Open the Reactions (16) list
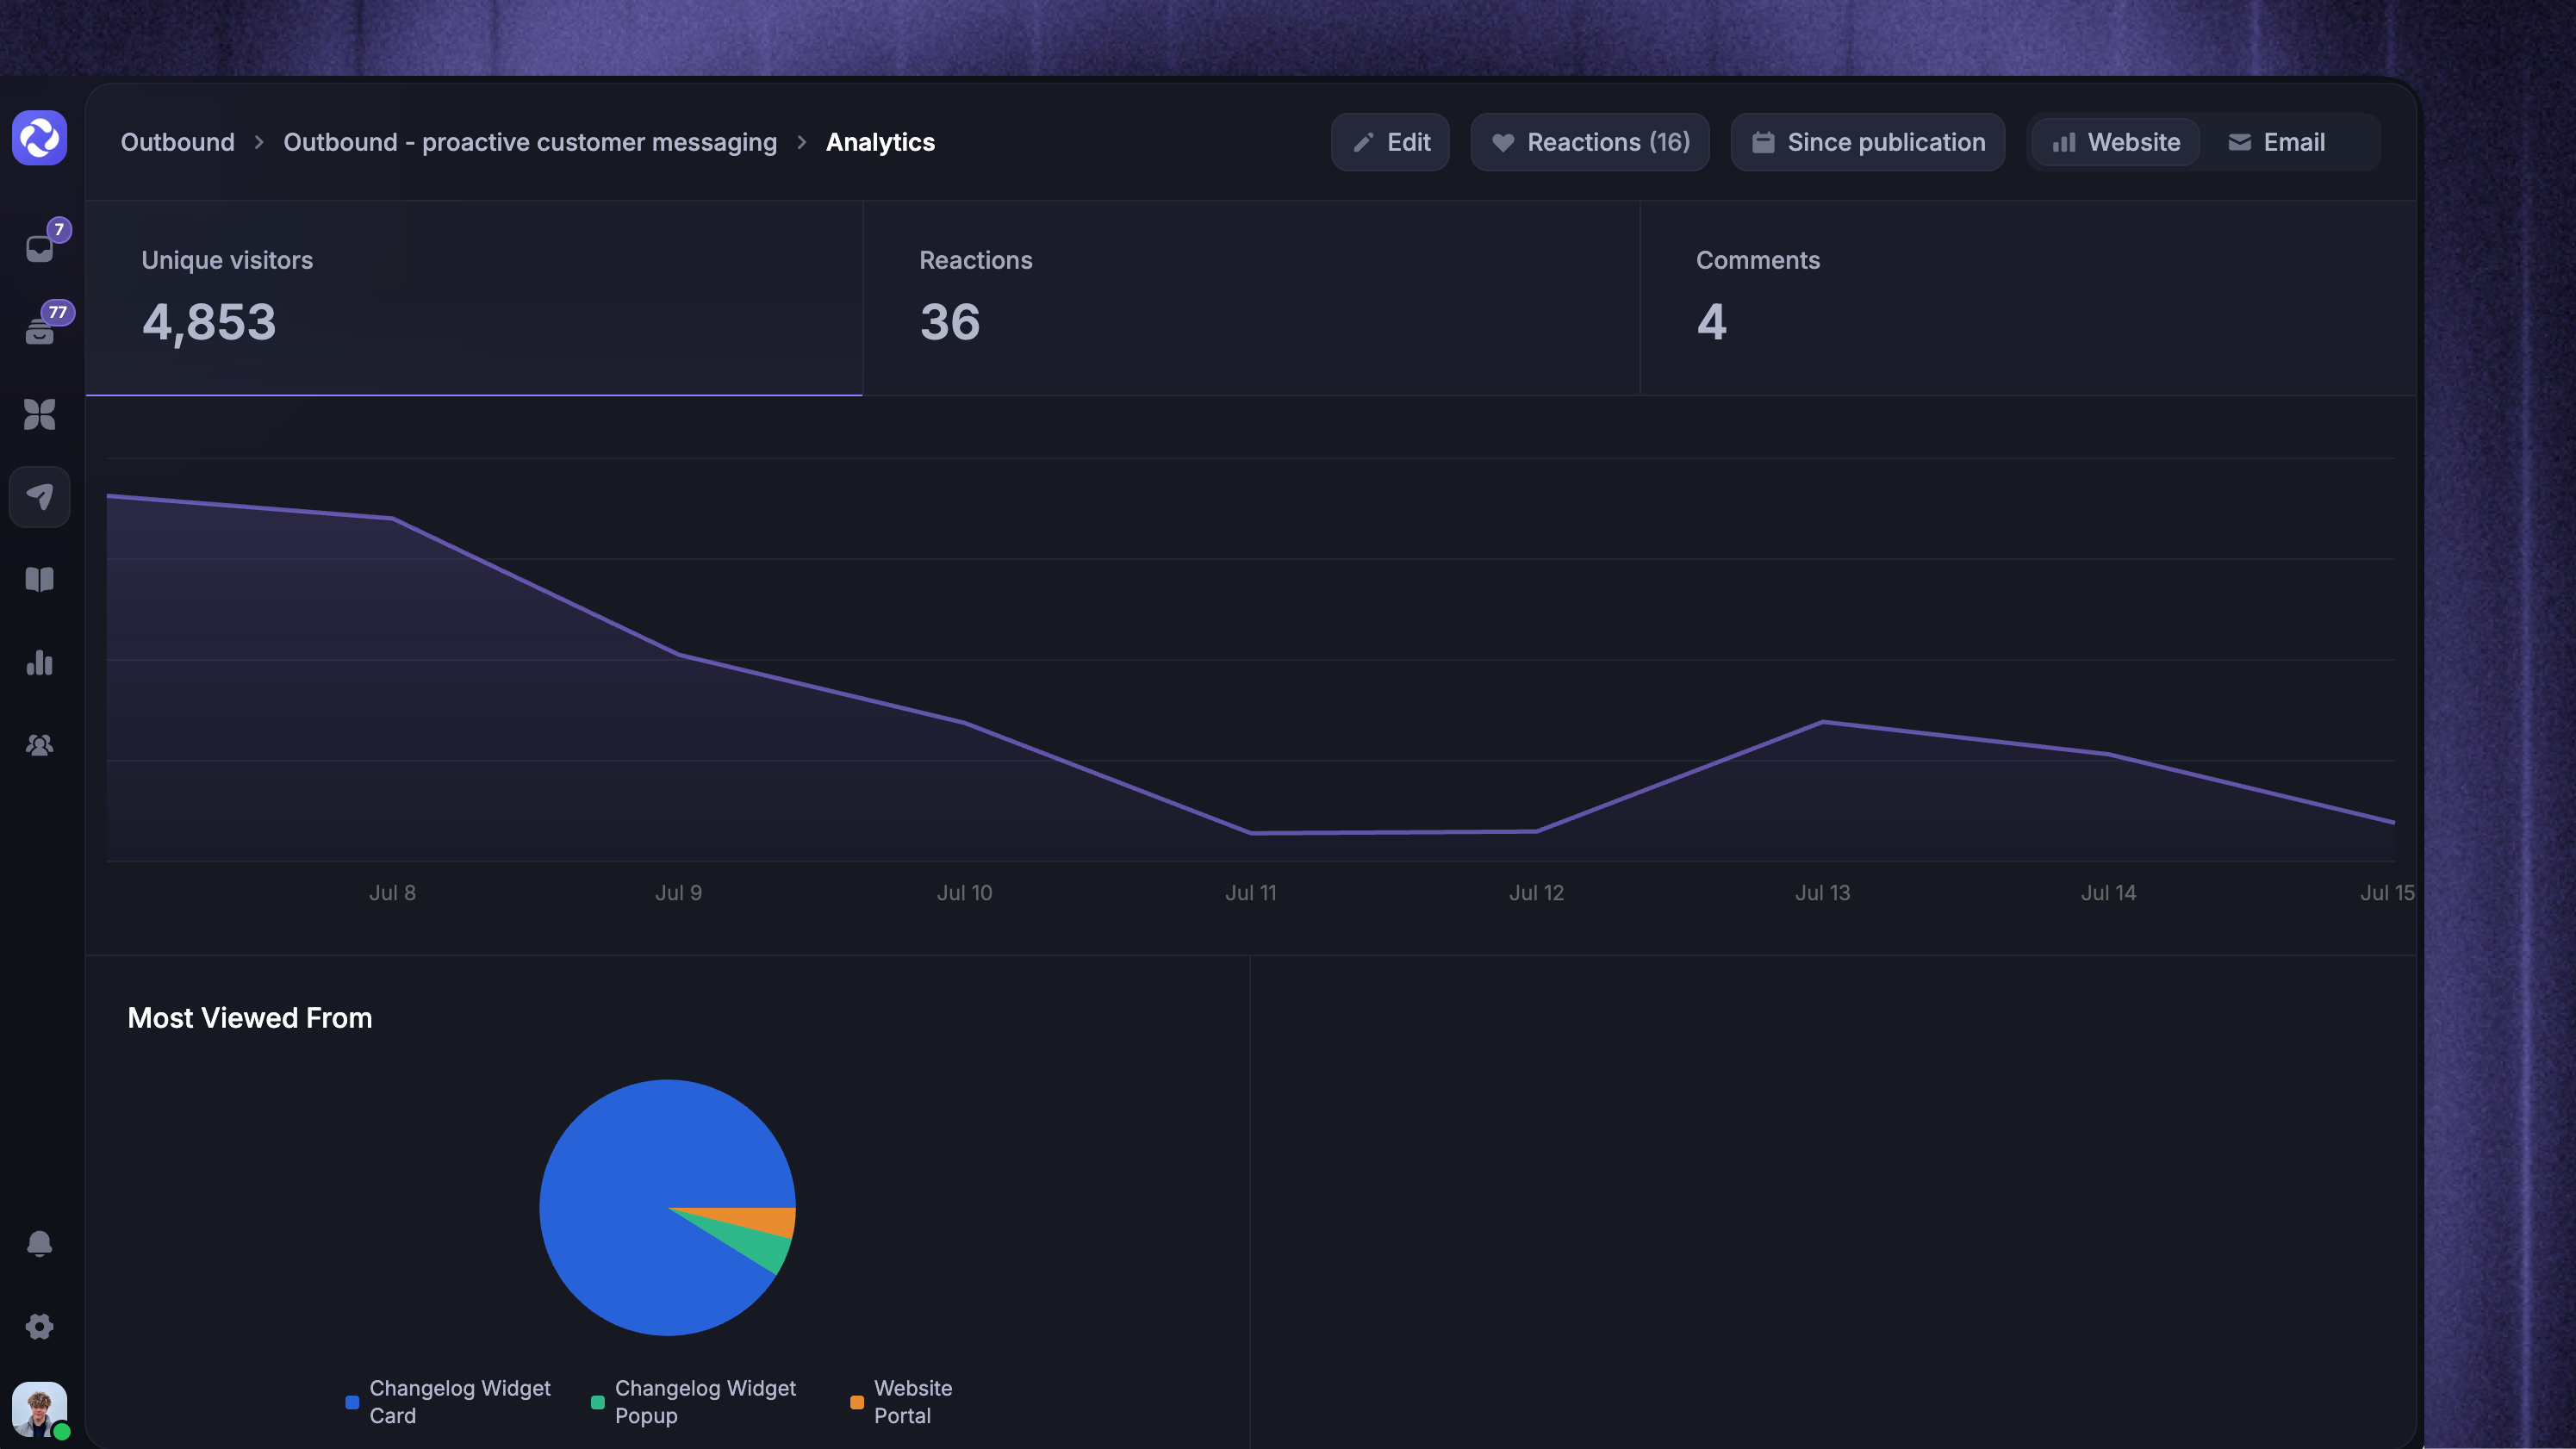Viewport: 2576px width, 1449px height. point(1590,142)
